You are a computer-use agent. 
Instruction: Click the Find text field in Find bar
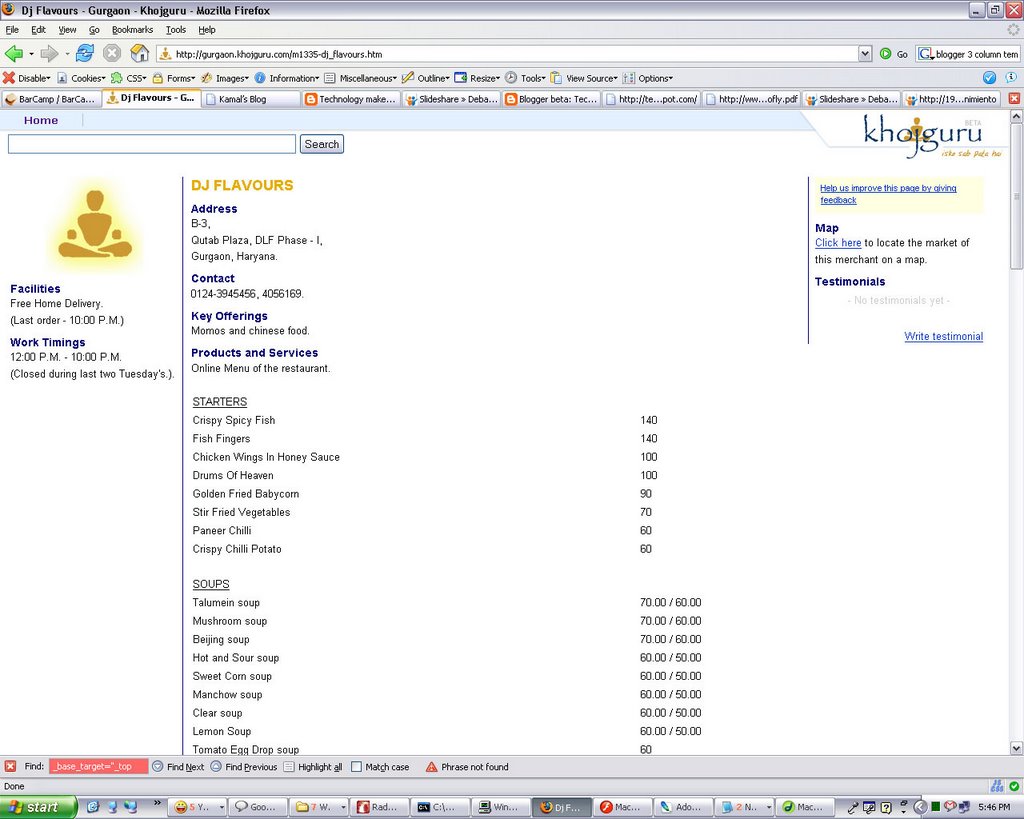(99, 767)
